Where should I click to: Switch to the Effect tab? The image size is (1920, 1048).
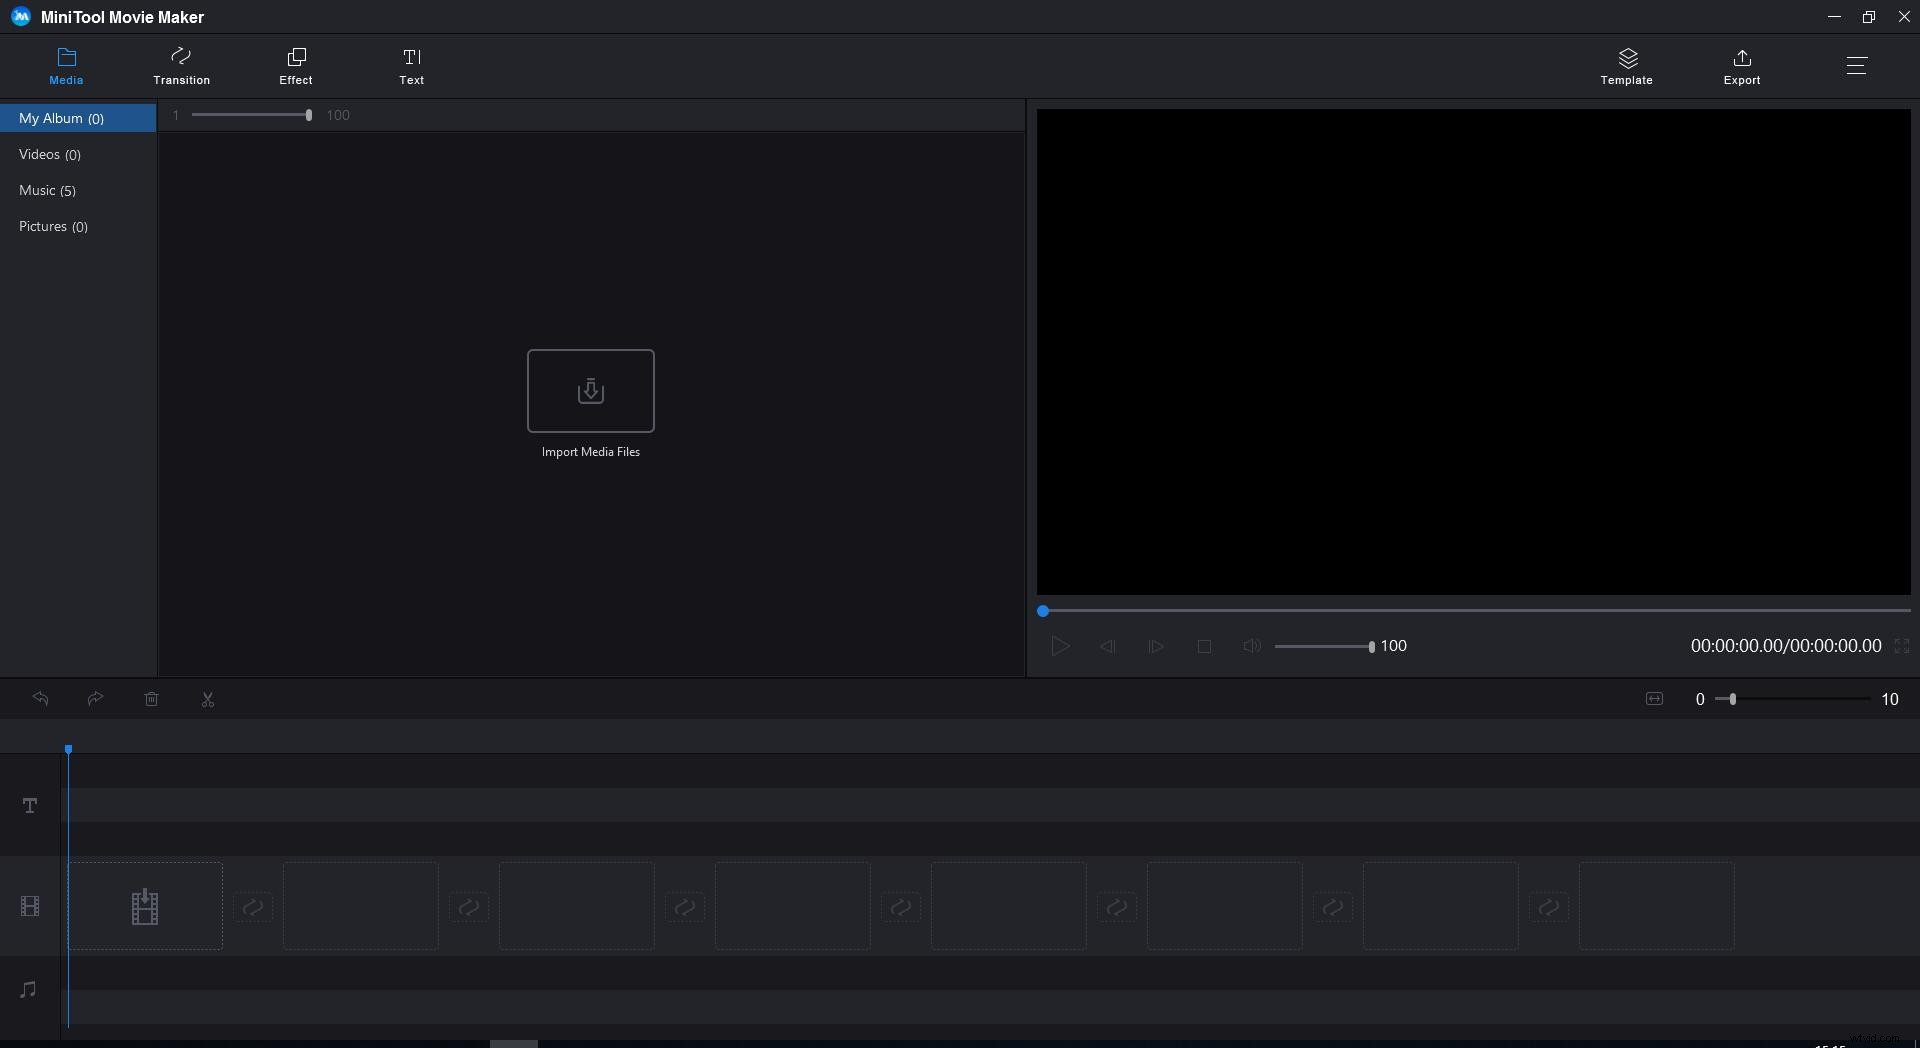pos(295,66)
